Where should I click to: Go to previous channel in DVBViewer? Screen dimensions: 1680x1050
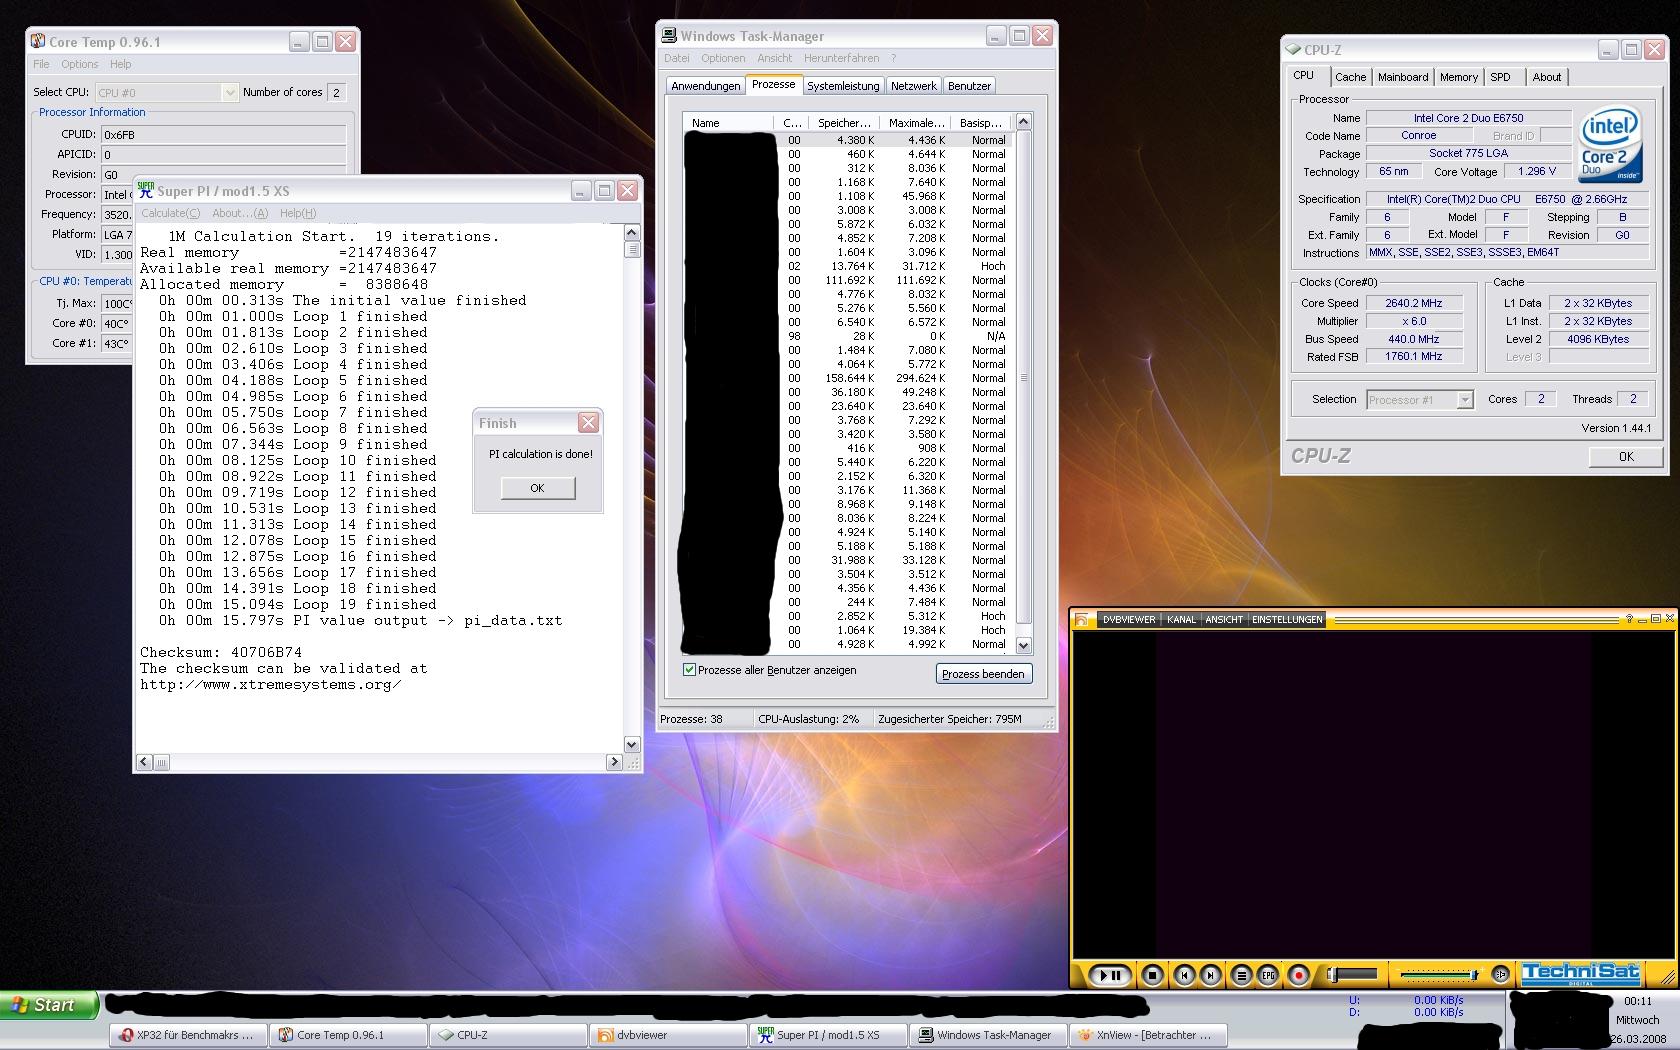[x=1184, y=974]
